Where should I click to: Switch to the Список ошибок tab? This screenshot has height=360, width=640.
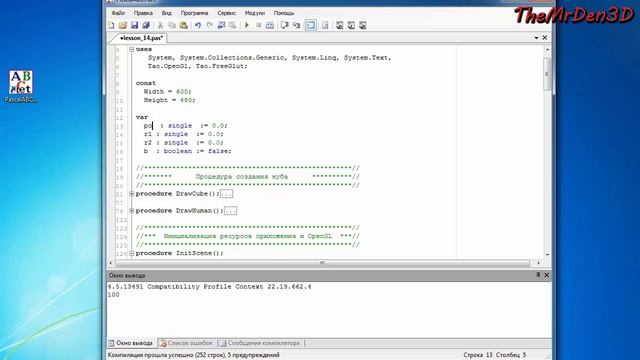pyautogui.click(x=186, y=343)
